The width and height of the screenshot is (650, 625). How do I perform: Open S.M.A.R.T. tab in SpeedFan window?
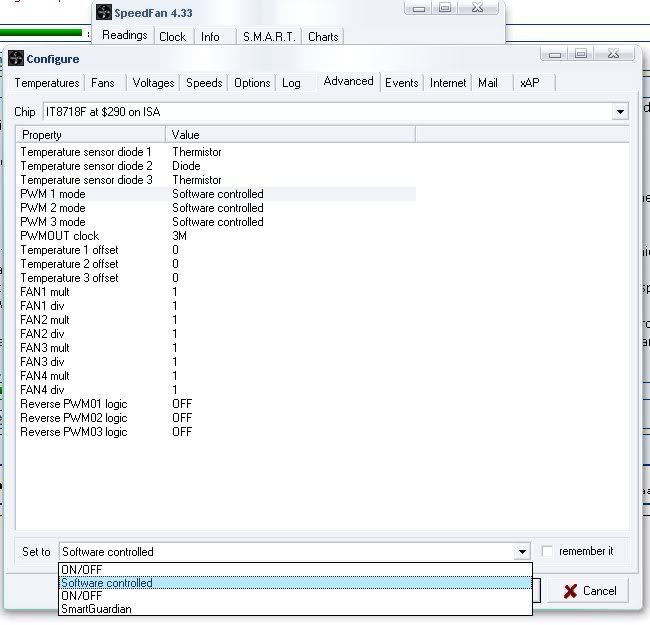click(269, 37)
